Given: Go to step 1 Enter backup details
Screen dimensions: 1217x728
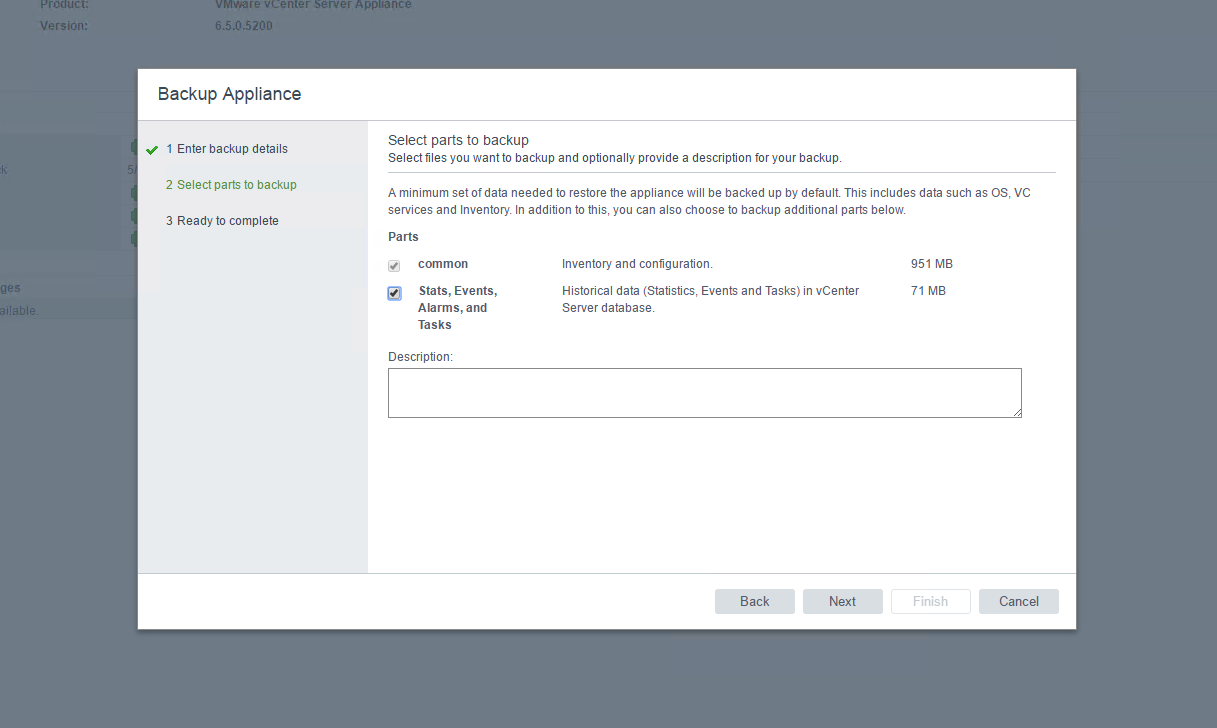Looking at the screenshot, I should (227, 149).
